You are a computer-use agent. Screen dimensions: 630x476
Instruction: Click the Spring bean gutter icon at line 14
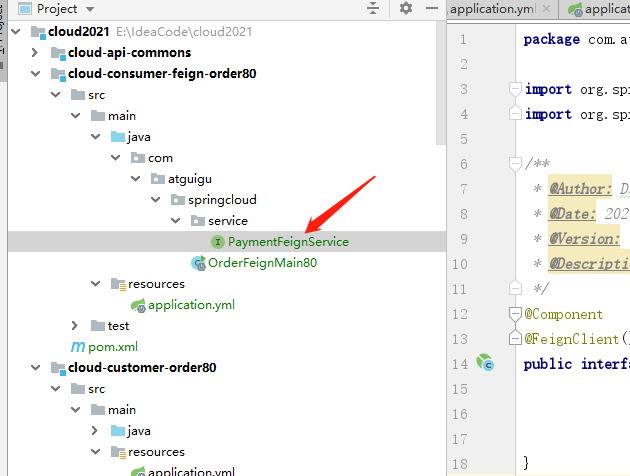point(485,362)
